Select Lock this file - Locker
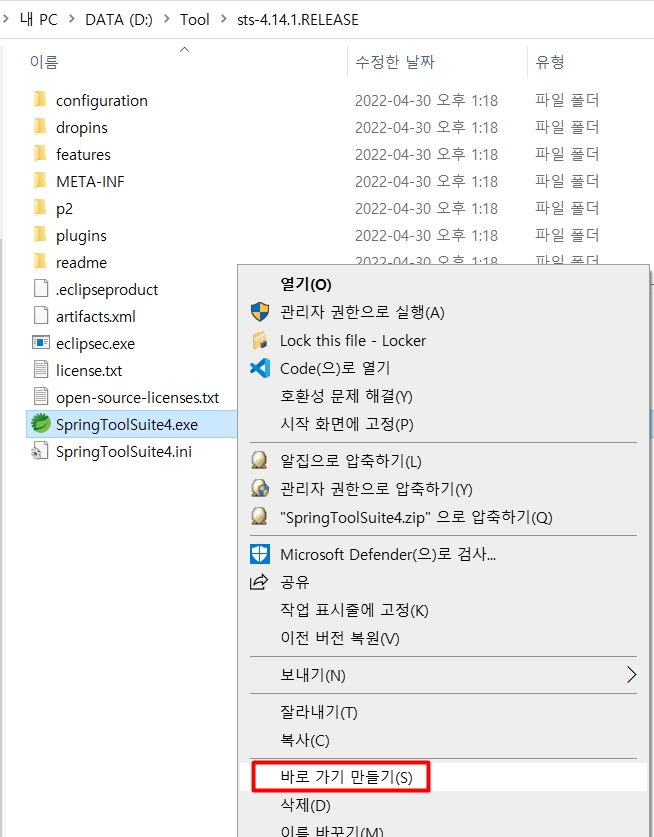654x837 pixels. (443, 341)
